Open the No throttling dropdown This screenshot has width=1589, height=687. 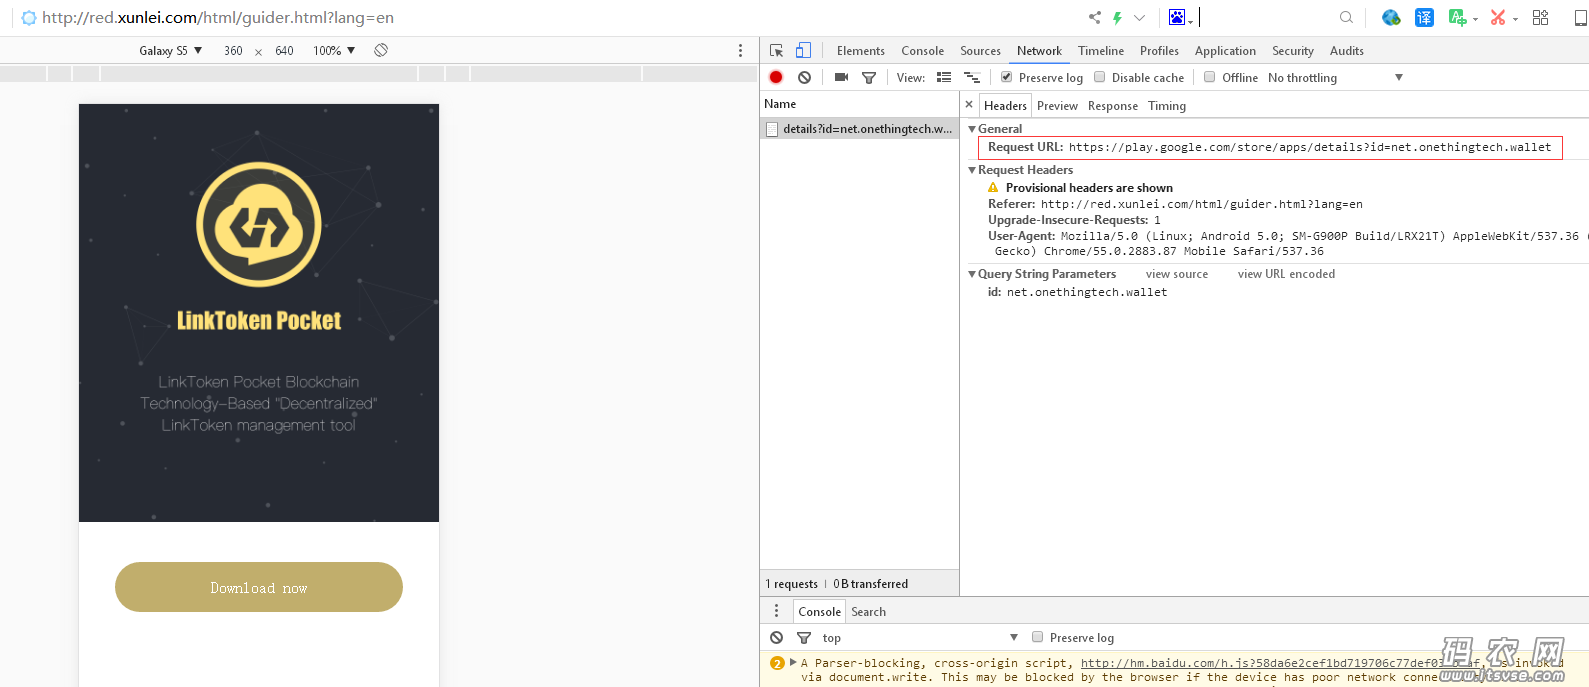[1335, 77]
